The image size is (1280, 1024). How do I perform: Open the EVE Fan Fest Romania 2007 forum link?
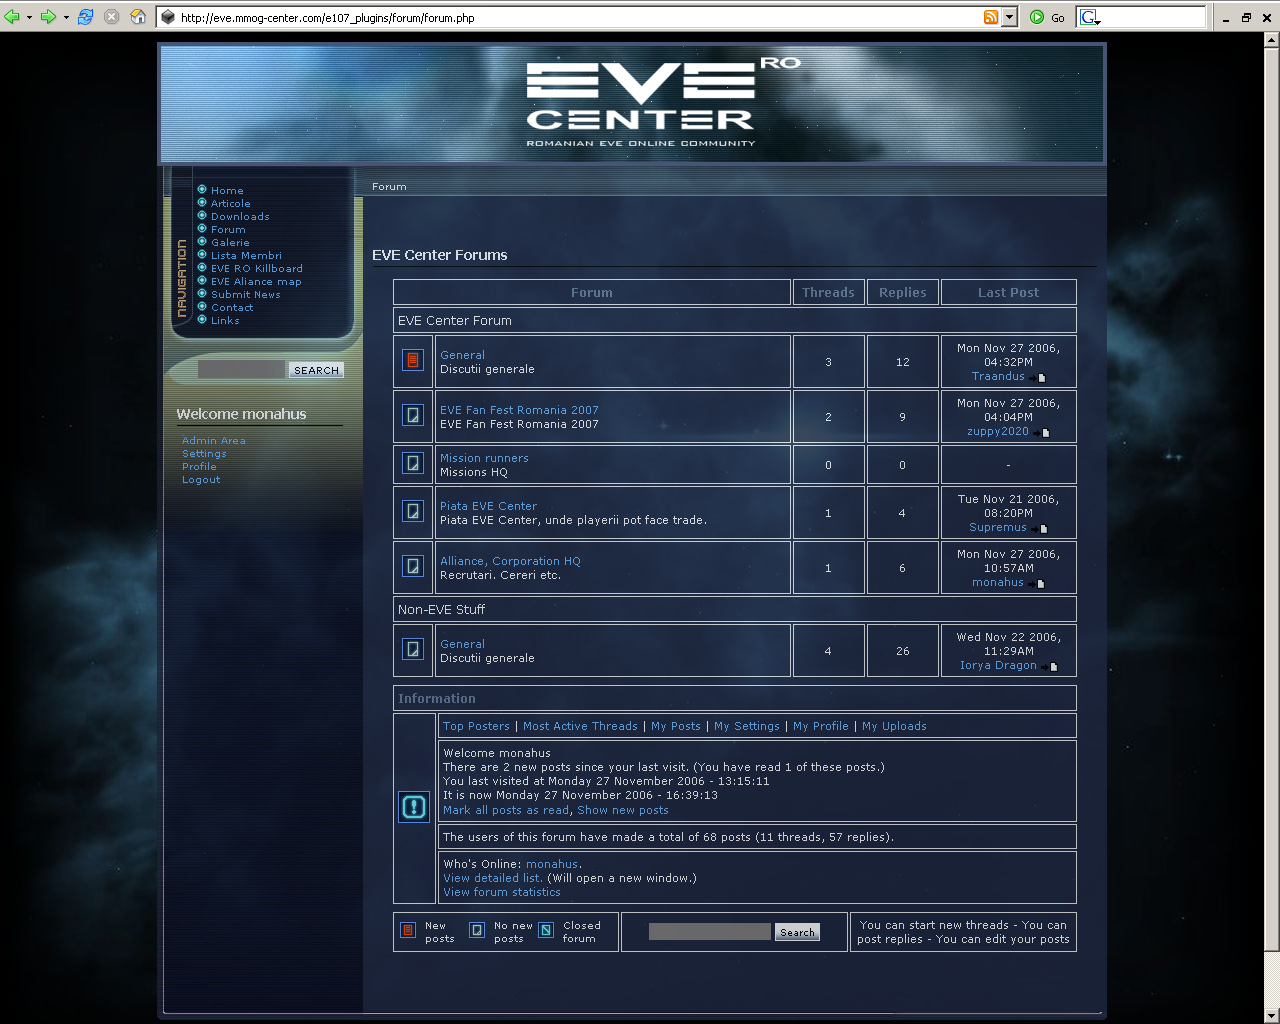click(x=519, y=410)
